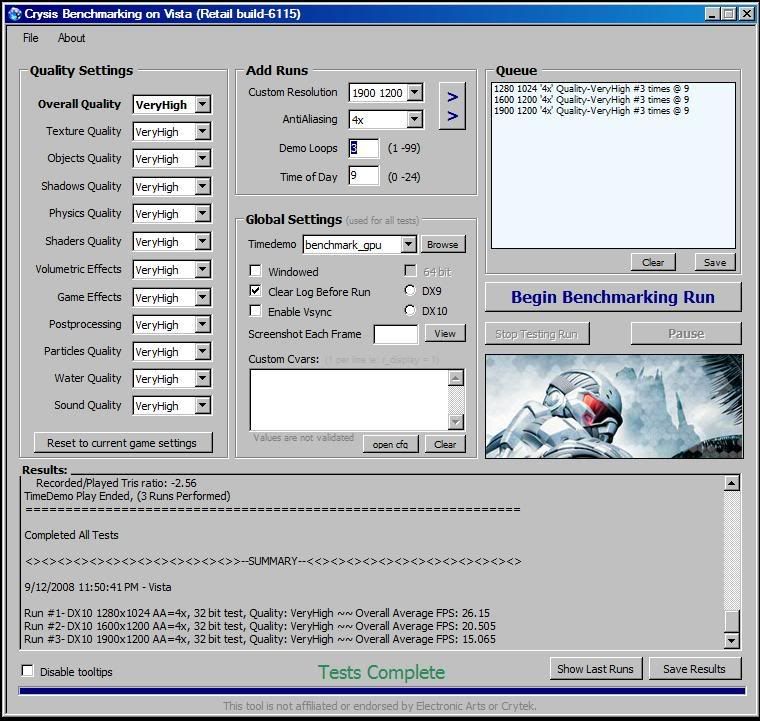Viewport: 760px width, 721px height.
Task: Expand the Overall Quality dropdown
Action: pyautogui.click(x=203, y=104)
